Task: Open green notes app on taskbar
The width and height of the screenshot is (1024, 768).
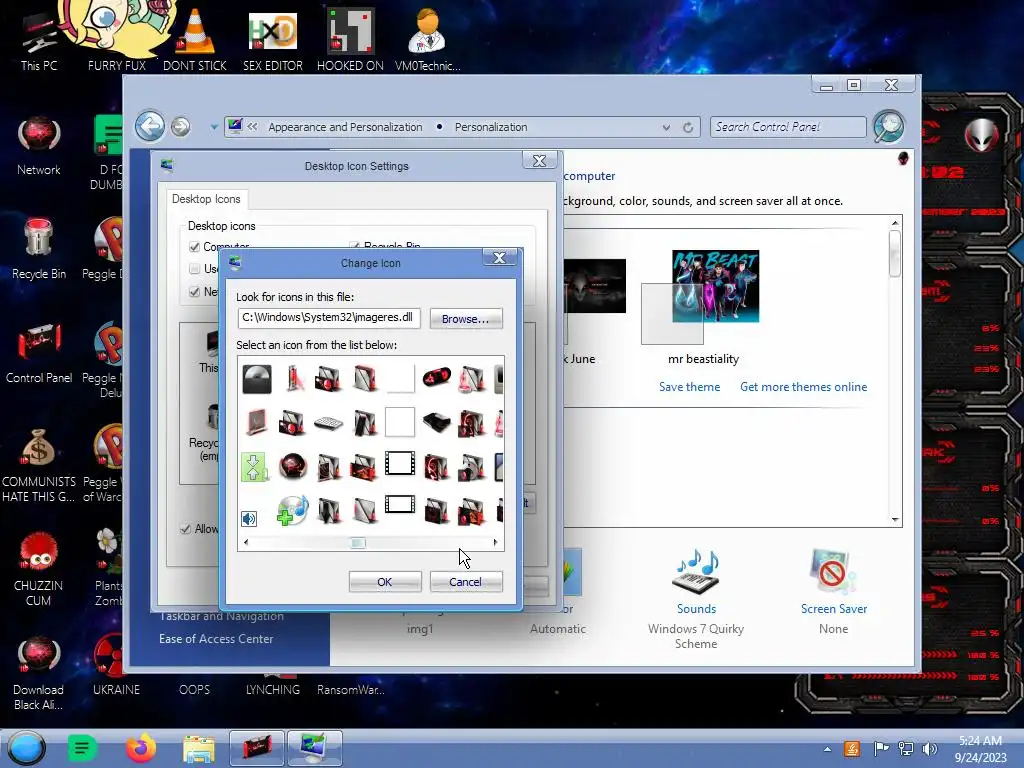Action: [82, 748]
